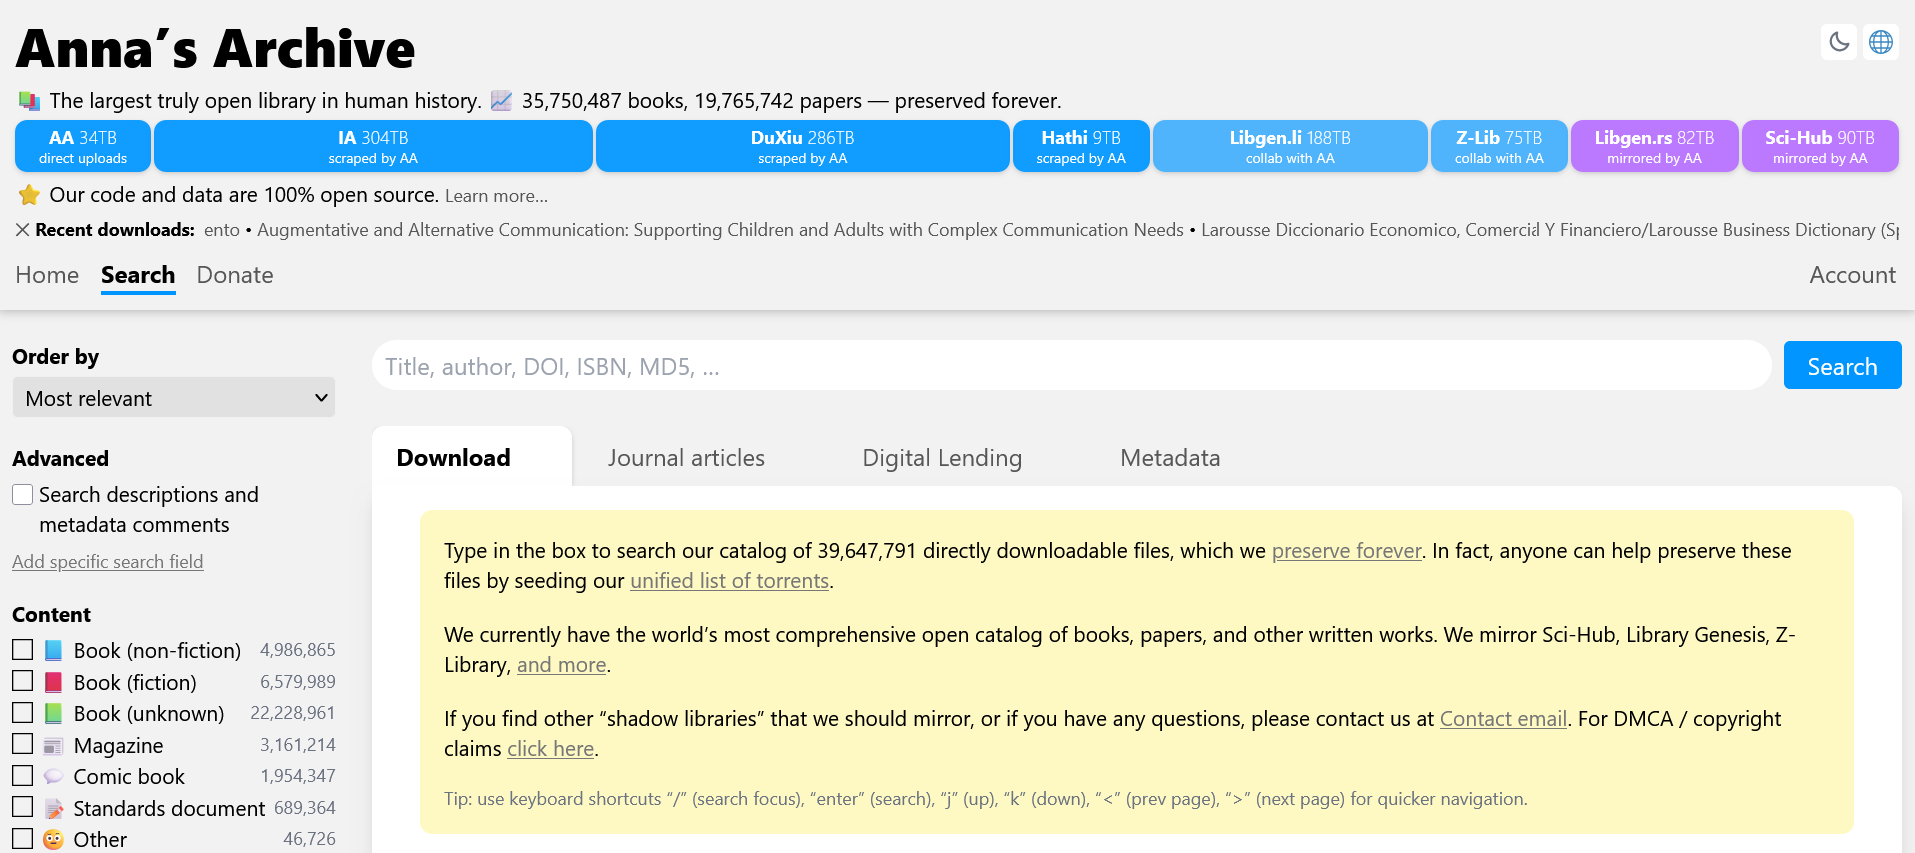Open the Search nav item
This screenshot has height=853, width=1915.
[x=138, y=276]
